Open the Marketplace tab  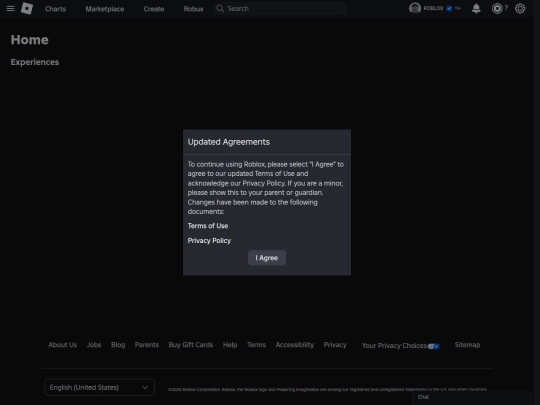[x=105, y=9]
